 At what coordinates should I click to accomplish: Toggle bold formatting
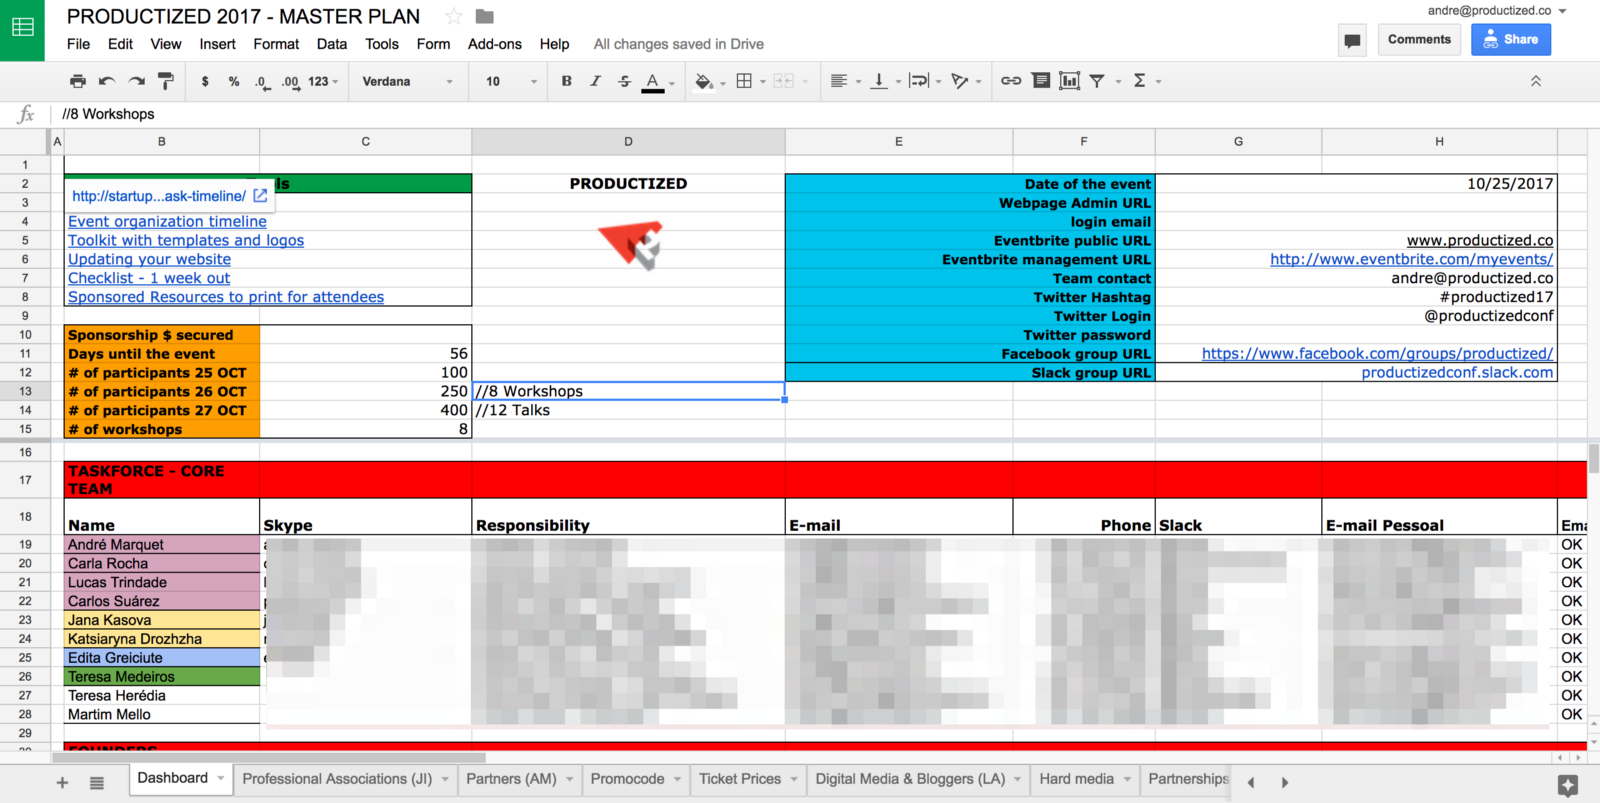[567, 81]
